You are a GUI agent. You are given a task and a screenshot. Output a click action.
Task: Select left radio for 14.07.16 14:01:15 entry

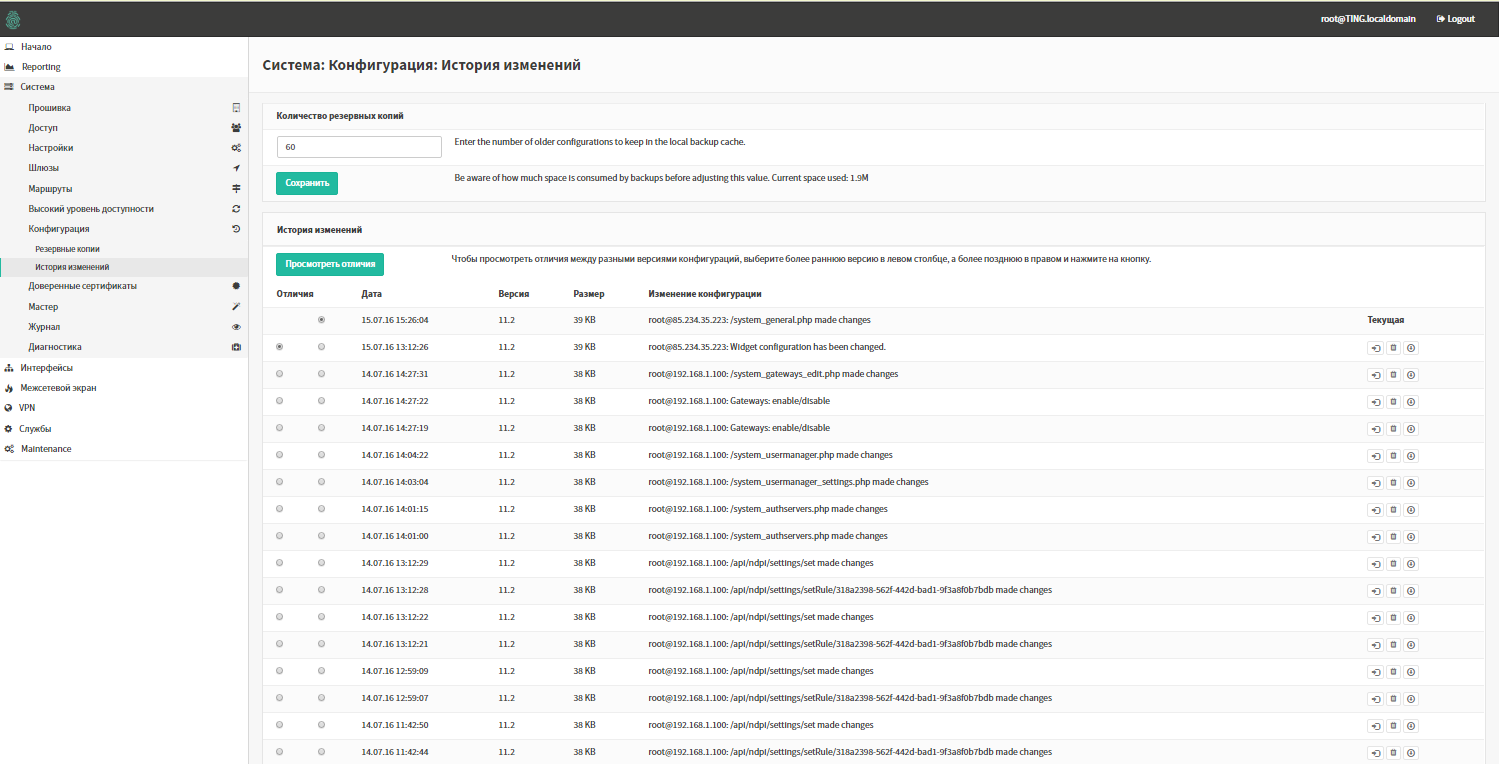[x=279, y=509]
